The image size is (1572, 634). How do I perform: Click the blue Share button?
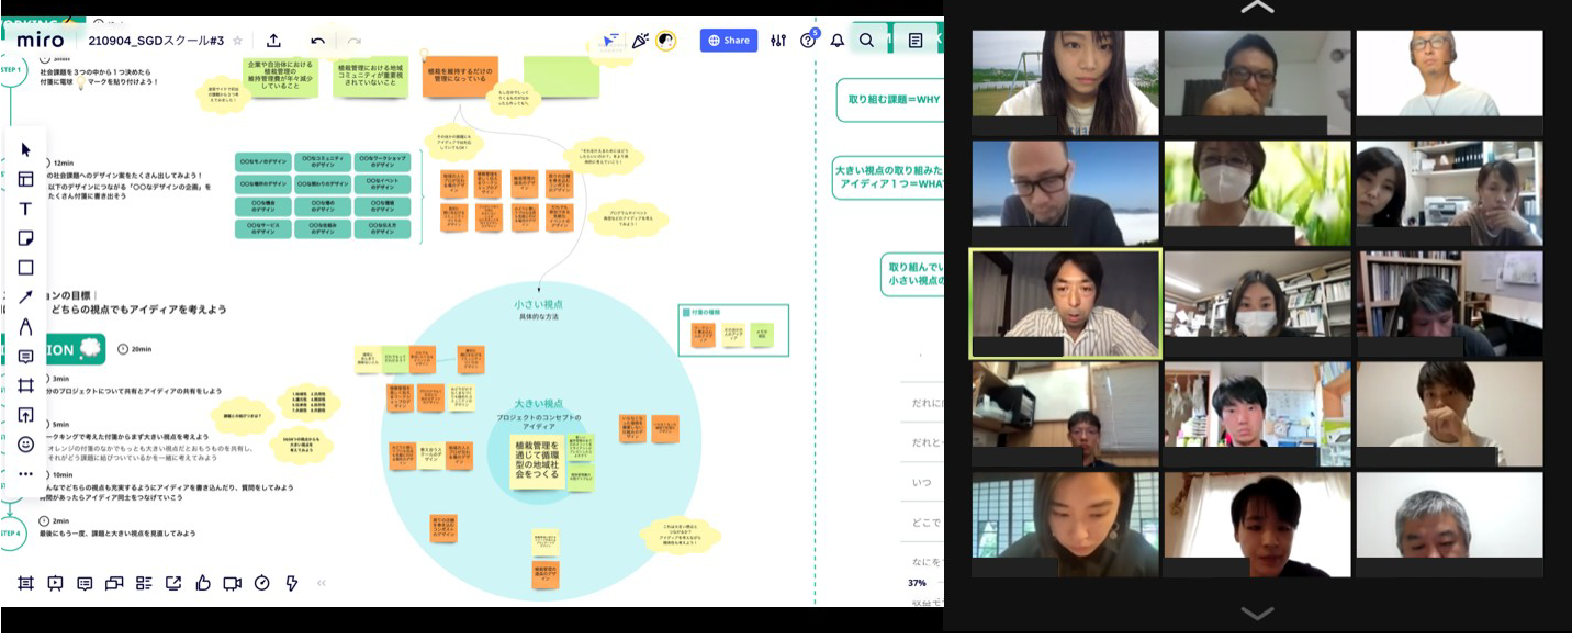728,40
